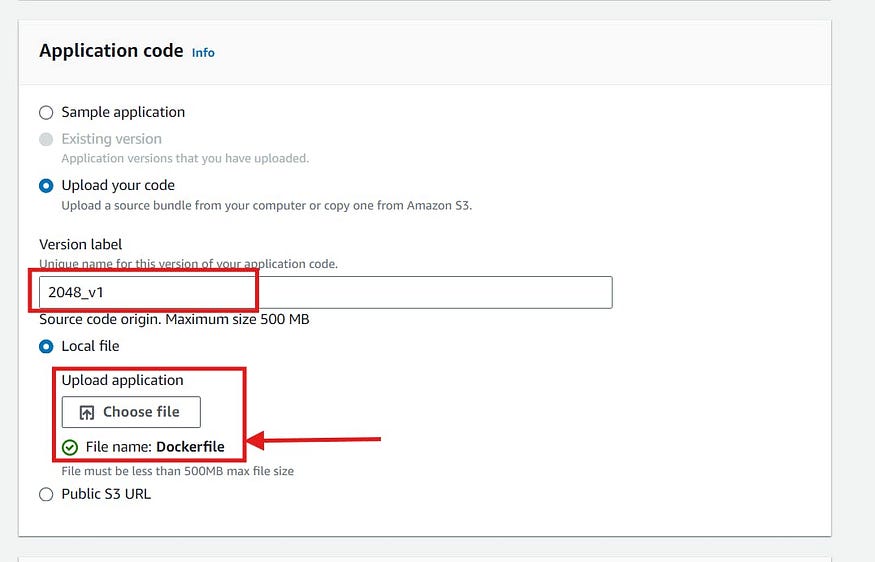Click 'File must be less than 500MB' note
The image size is (875, 562).
[x=177, y=471]
